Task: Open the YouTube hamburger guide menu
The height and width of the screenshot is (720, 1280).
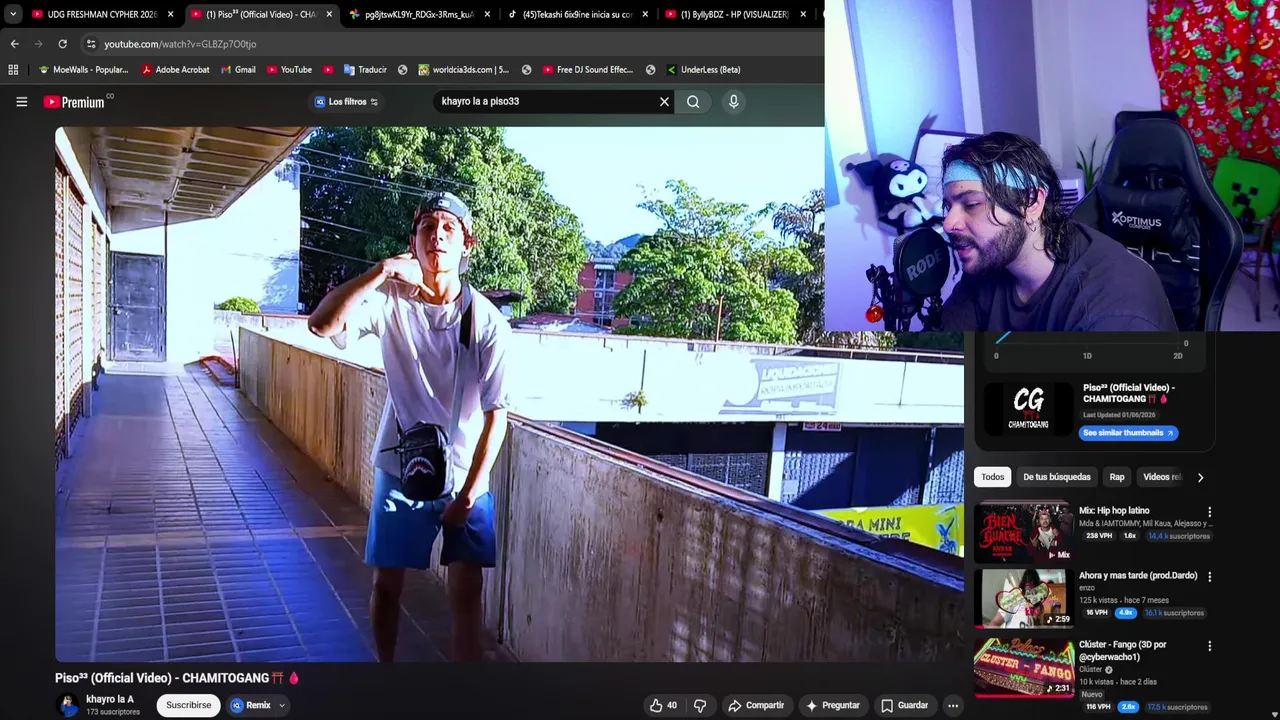Action: (21, 101)
